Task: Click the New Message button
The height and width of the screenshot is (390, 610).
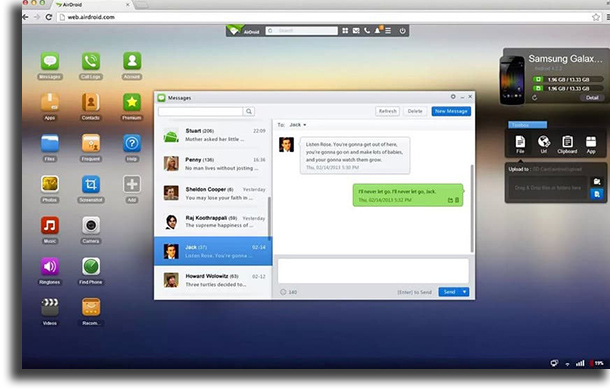Action: click(451, 111)
